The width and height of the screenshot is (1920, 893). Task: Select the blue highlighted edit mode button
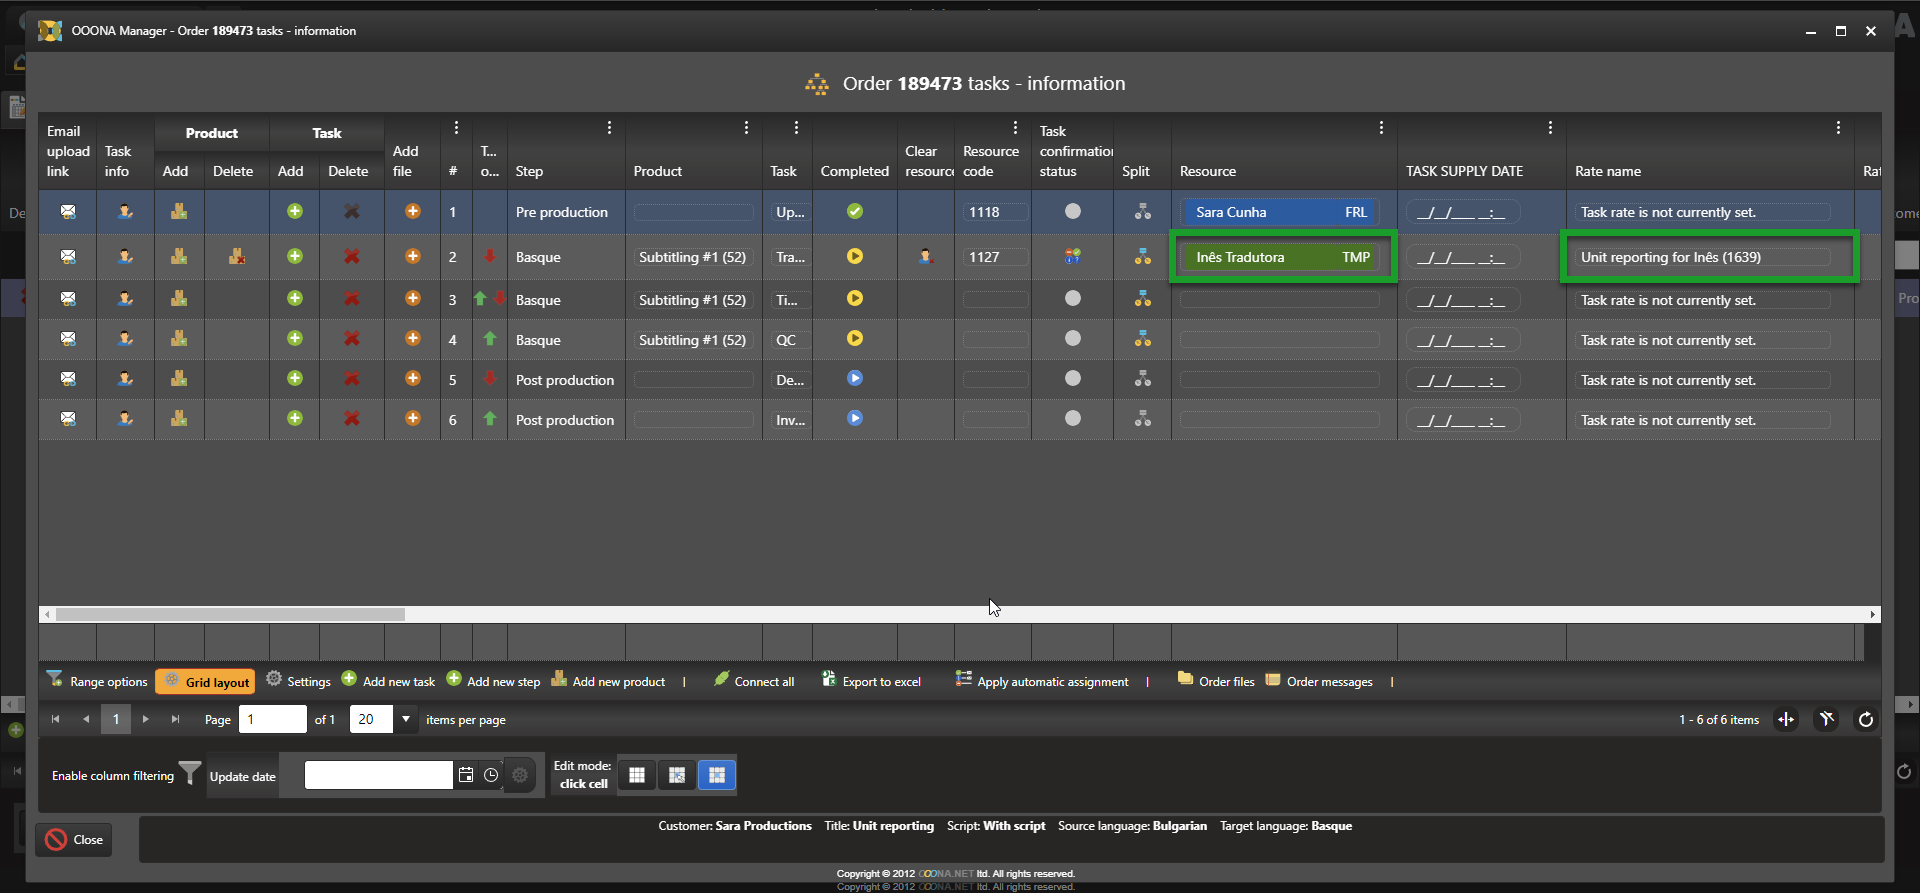point(716,775)
